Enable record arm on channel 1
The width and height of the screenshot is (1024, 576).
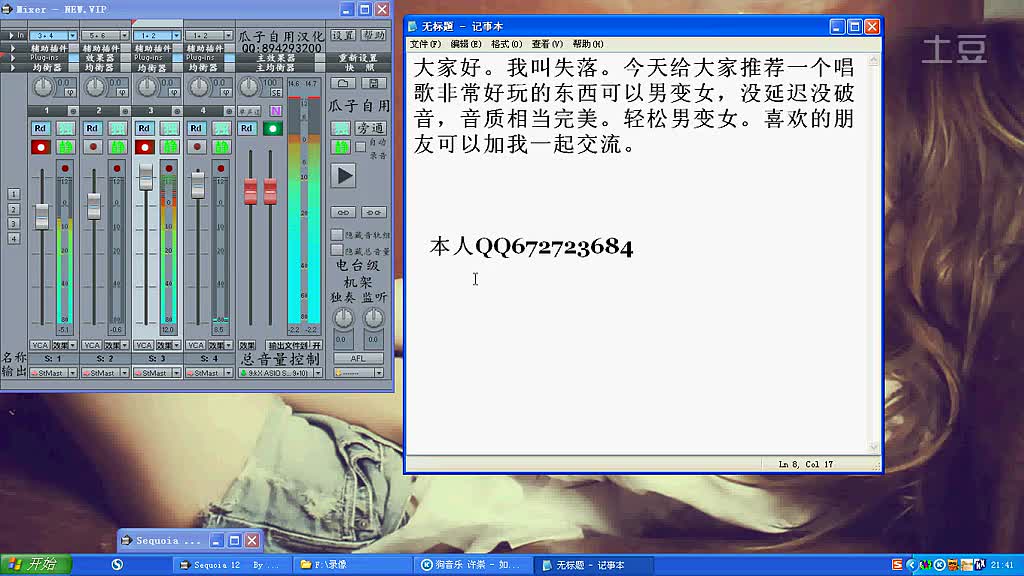coord(40,146)
